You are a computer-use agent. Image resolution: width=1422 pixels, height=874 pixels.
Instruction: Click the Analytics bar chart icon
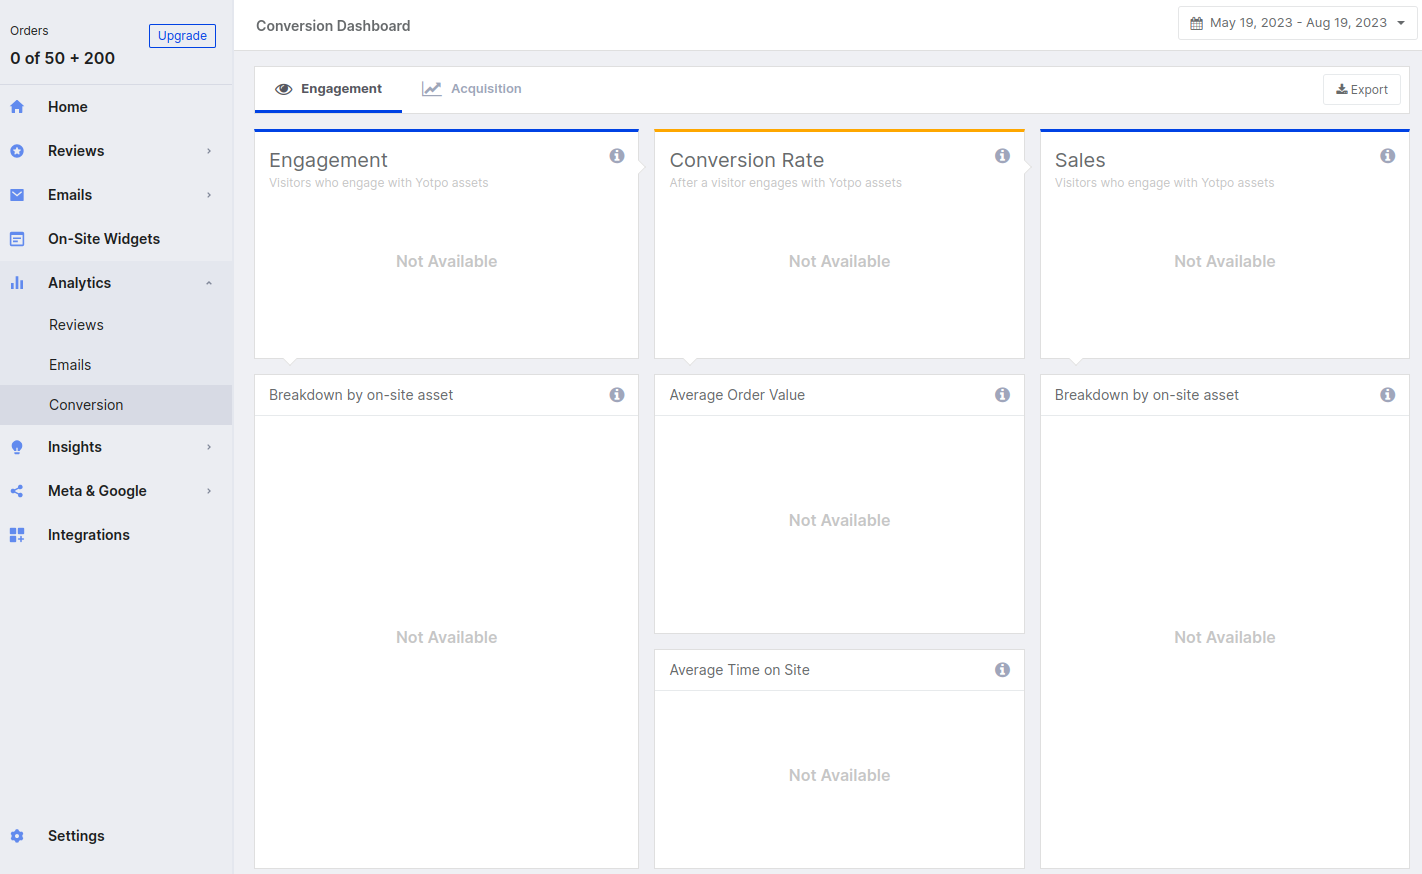point(17,283)
